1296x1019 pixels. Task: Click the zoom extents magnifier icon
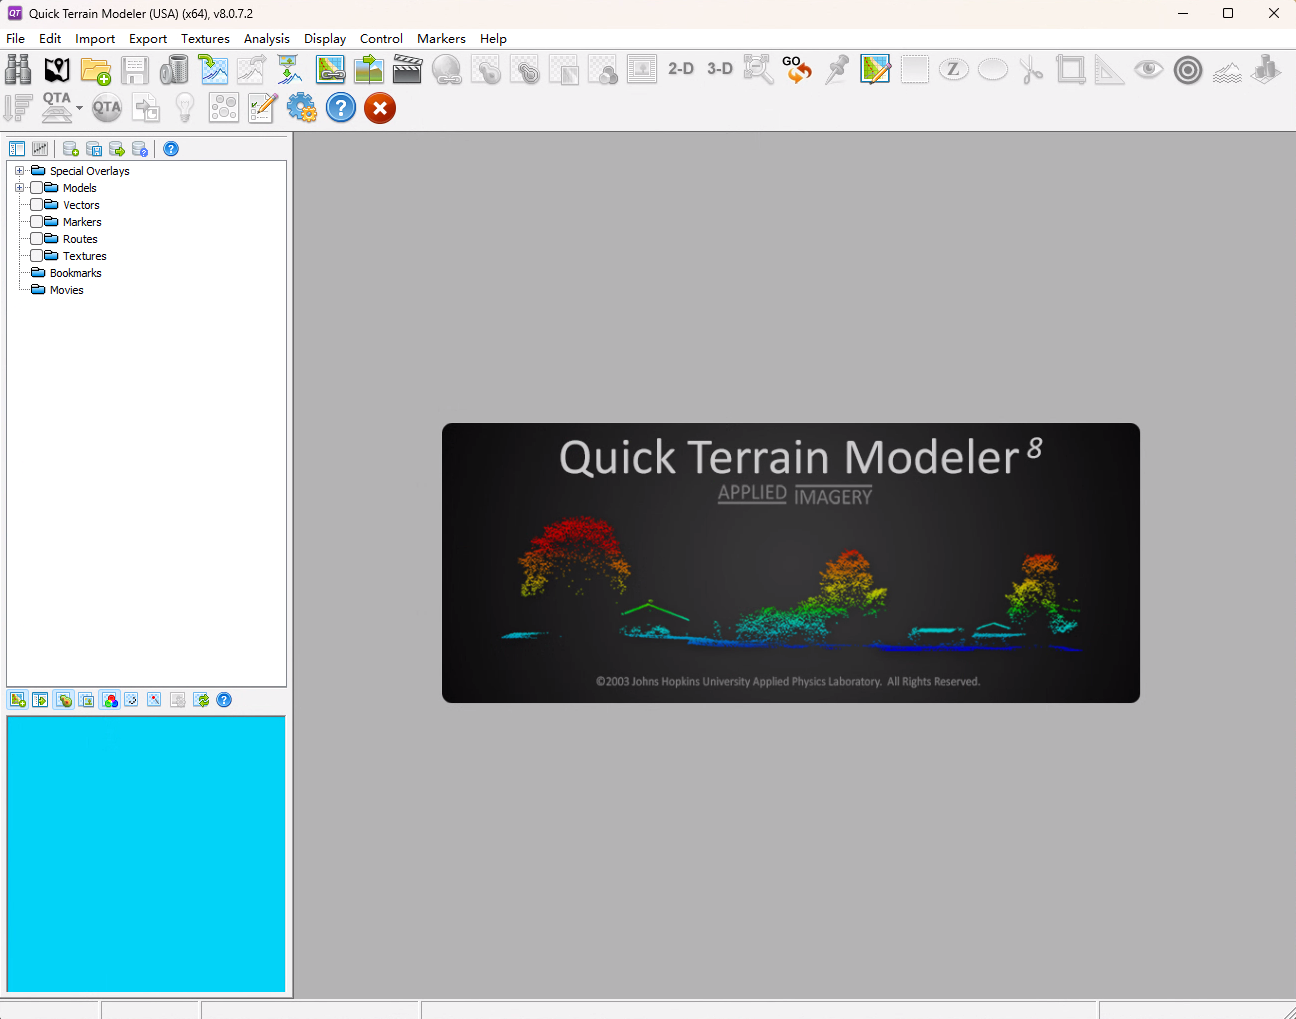click(758, 69)
